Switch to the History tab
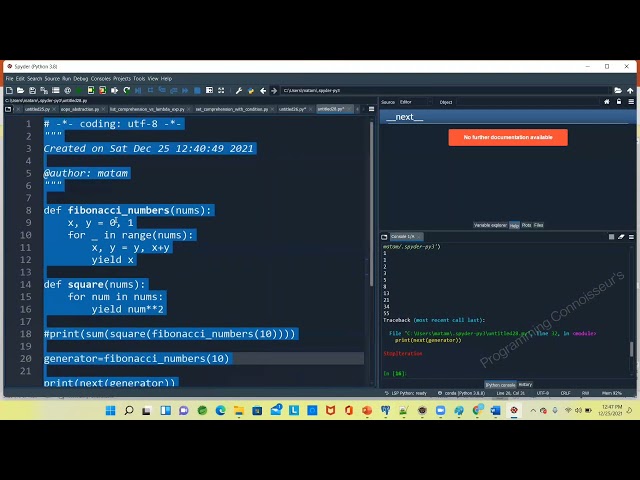 pyautogui.click(x=525, y=384)
